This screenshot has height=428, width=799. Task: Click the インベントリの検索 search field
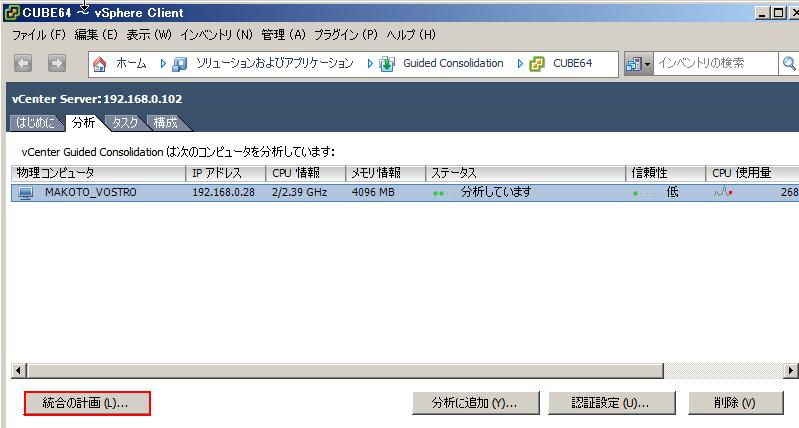tap(716, 64)
